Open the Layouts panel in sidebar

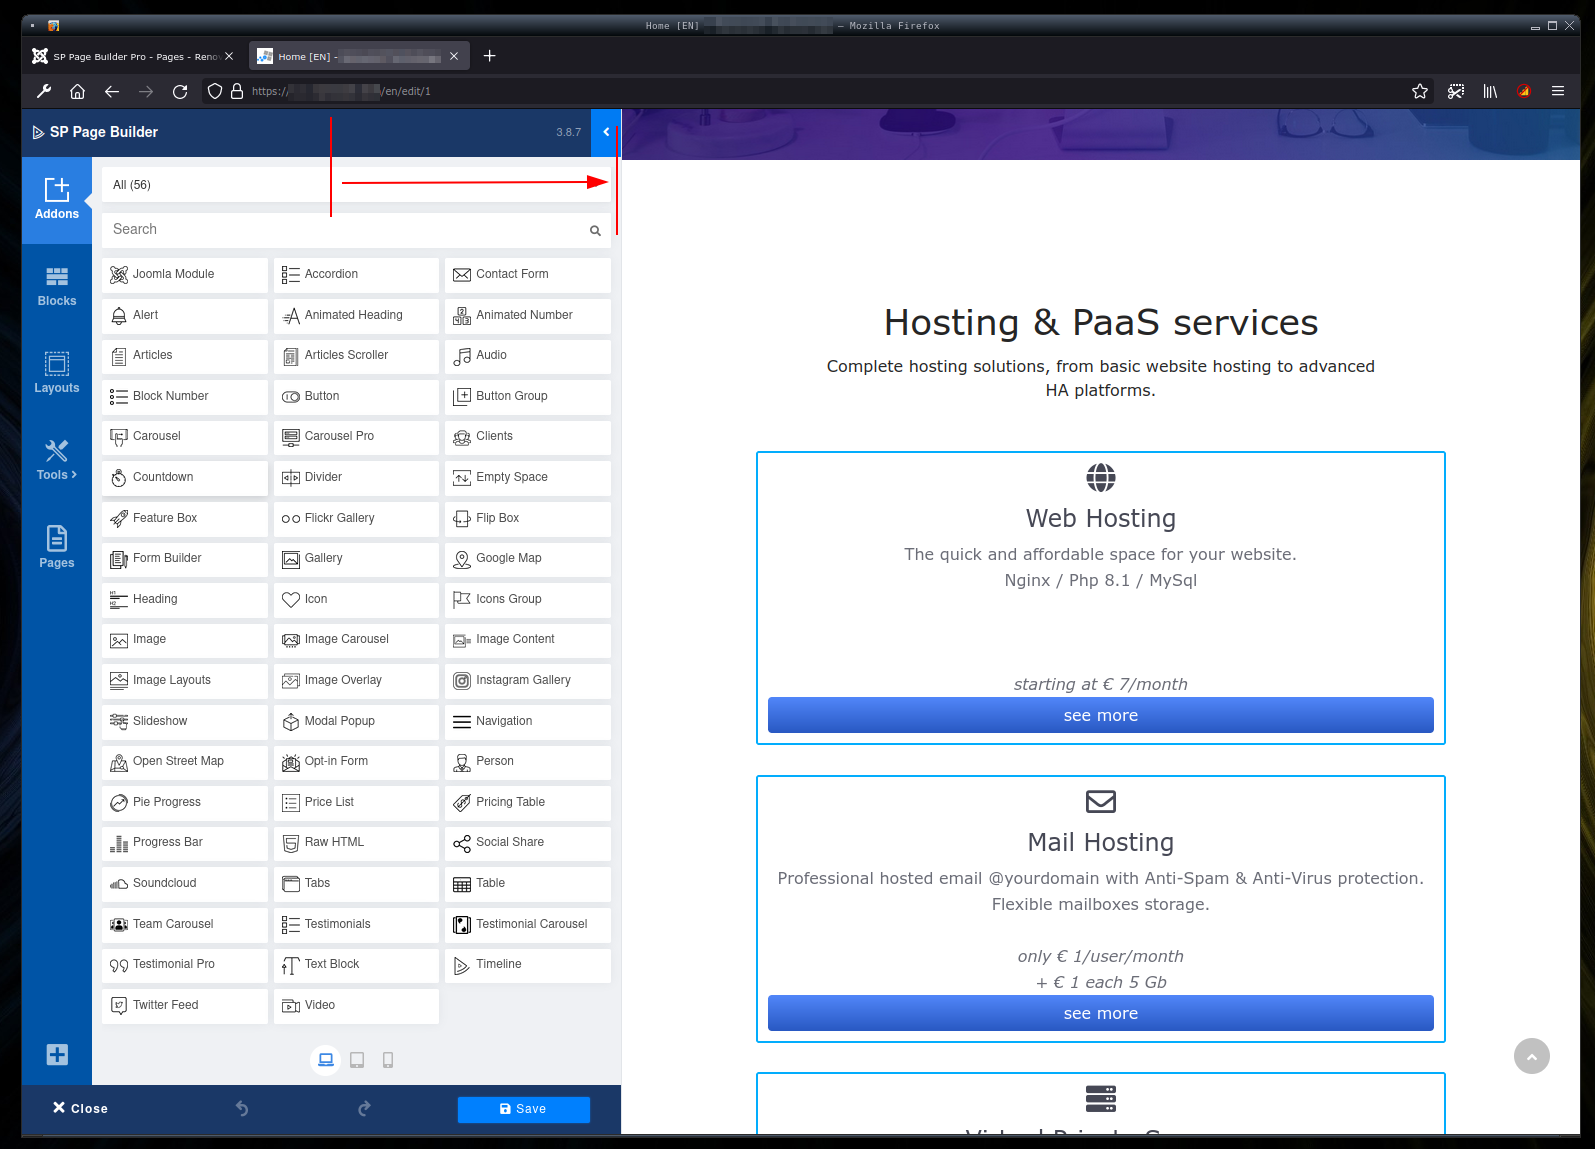click(57, 373)
